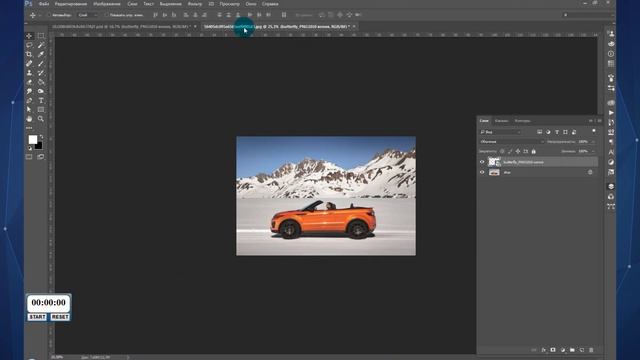Select the Healing Brush tool
The width and height of the screenshot is (640, 360).
[x=29, y=64]
